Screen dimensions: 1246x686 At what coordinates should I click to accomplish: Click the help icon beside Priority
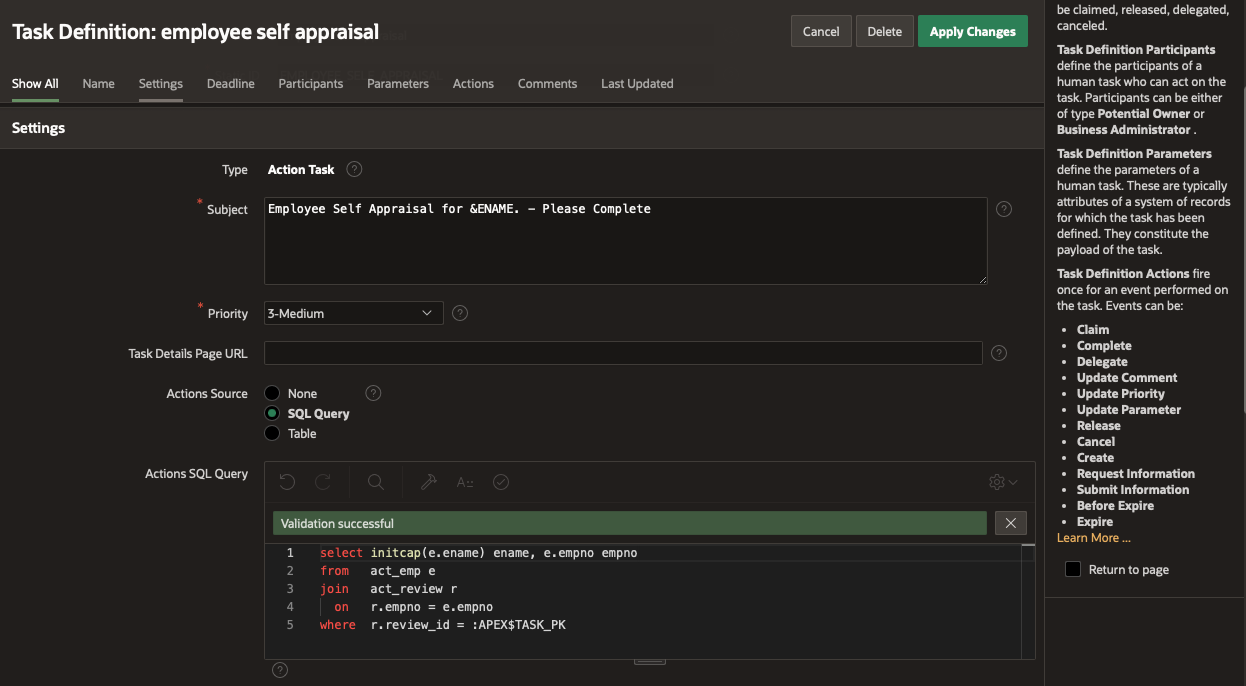(x=460, y=313)
